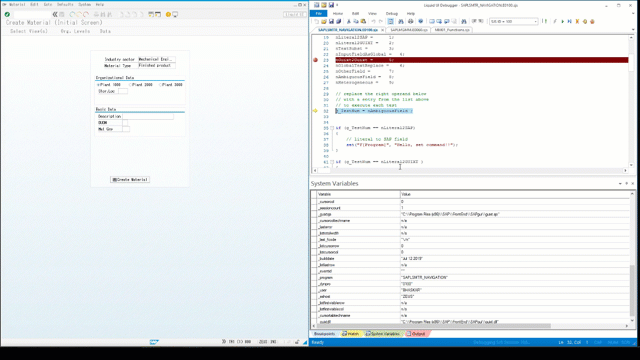Click the Step Over icon in debugger
Screen dimensions: 640x360
pyautogui.click(x=570, y=22)
